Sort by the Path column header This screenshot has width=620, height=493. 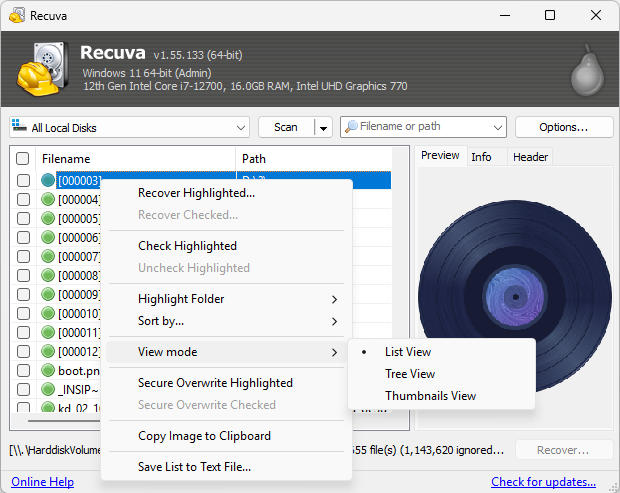(314, 159)
